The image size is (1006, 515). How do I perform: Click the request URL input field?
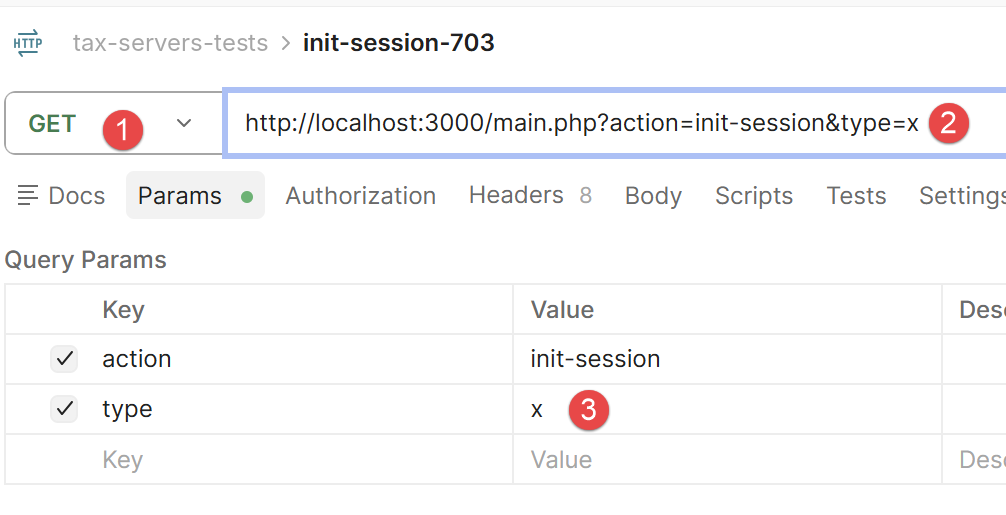(615, 123)
